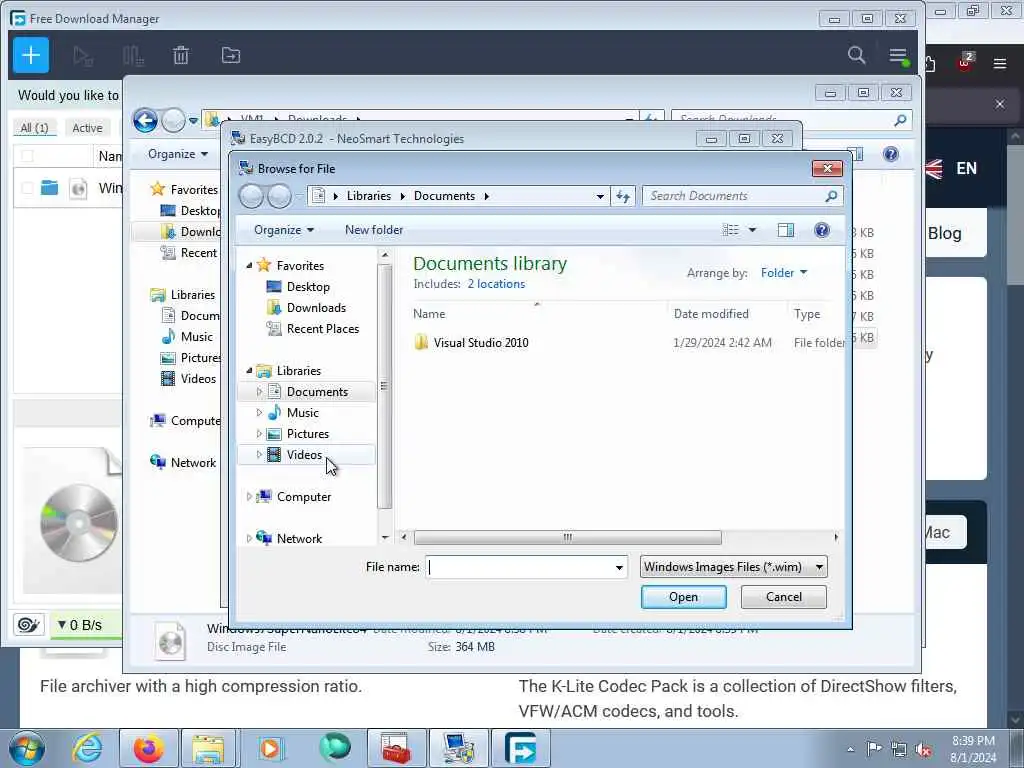Select Desktop in Browse for File favorites
Viewport: 1024px width, 768px height.
(308, 287)
